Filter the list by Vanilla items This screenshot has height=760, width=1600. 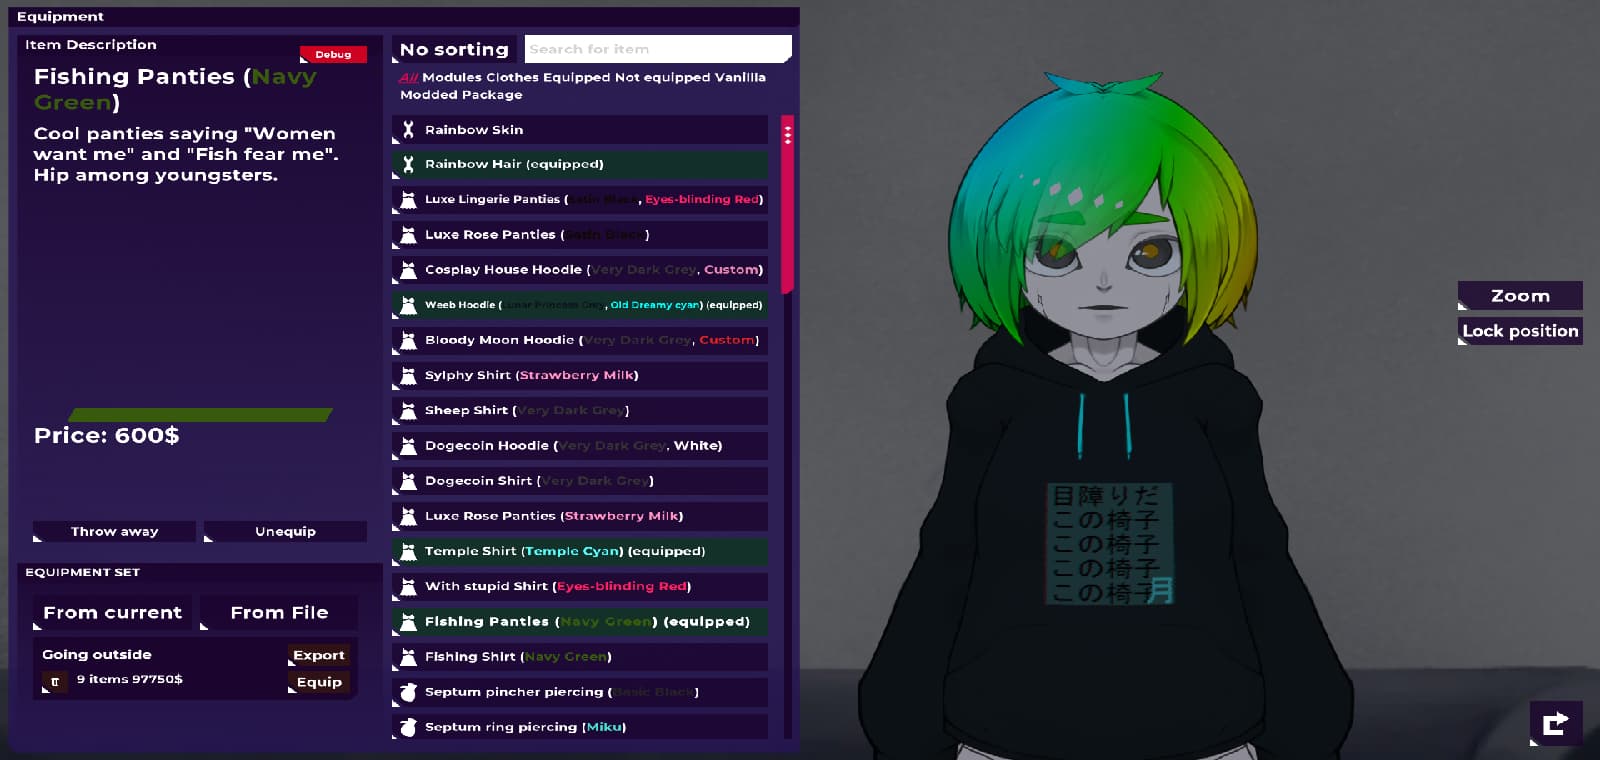(x=740, y=77)
